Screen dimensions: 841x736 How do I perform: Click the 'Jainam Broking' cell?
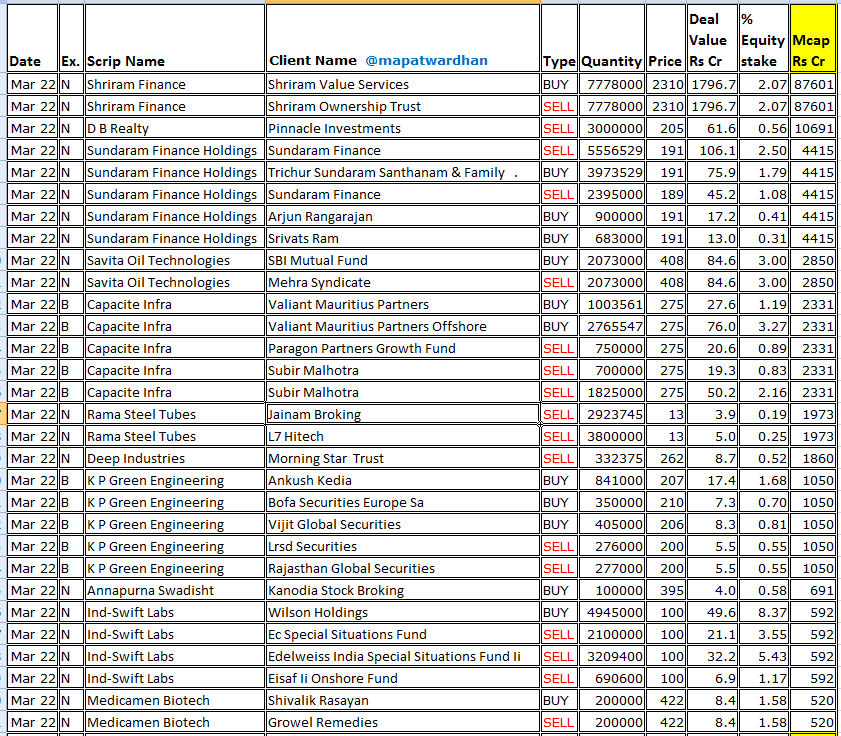pos(403,414)
